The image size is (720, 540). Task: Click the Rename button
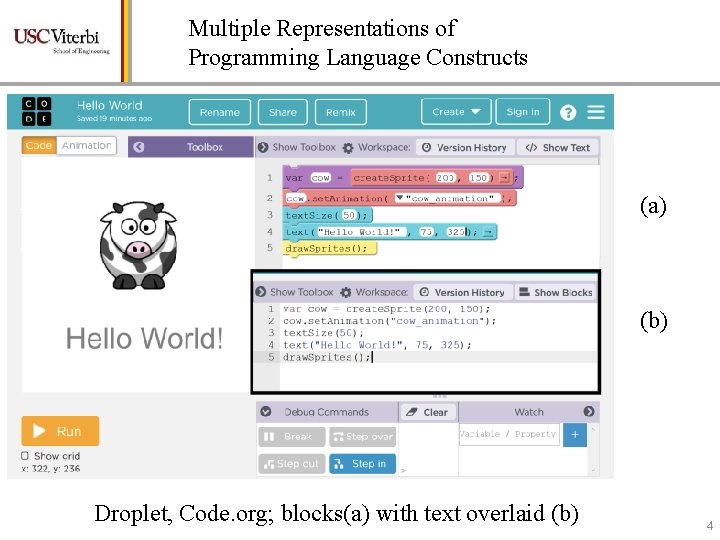(219, 112)
